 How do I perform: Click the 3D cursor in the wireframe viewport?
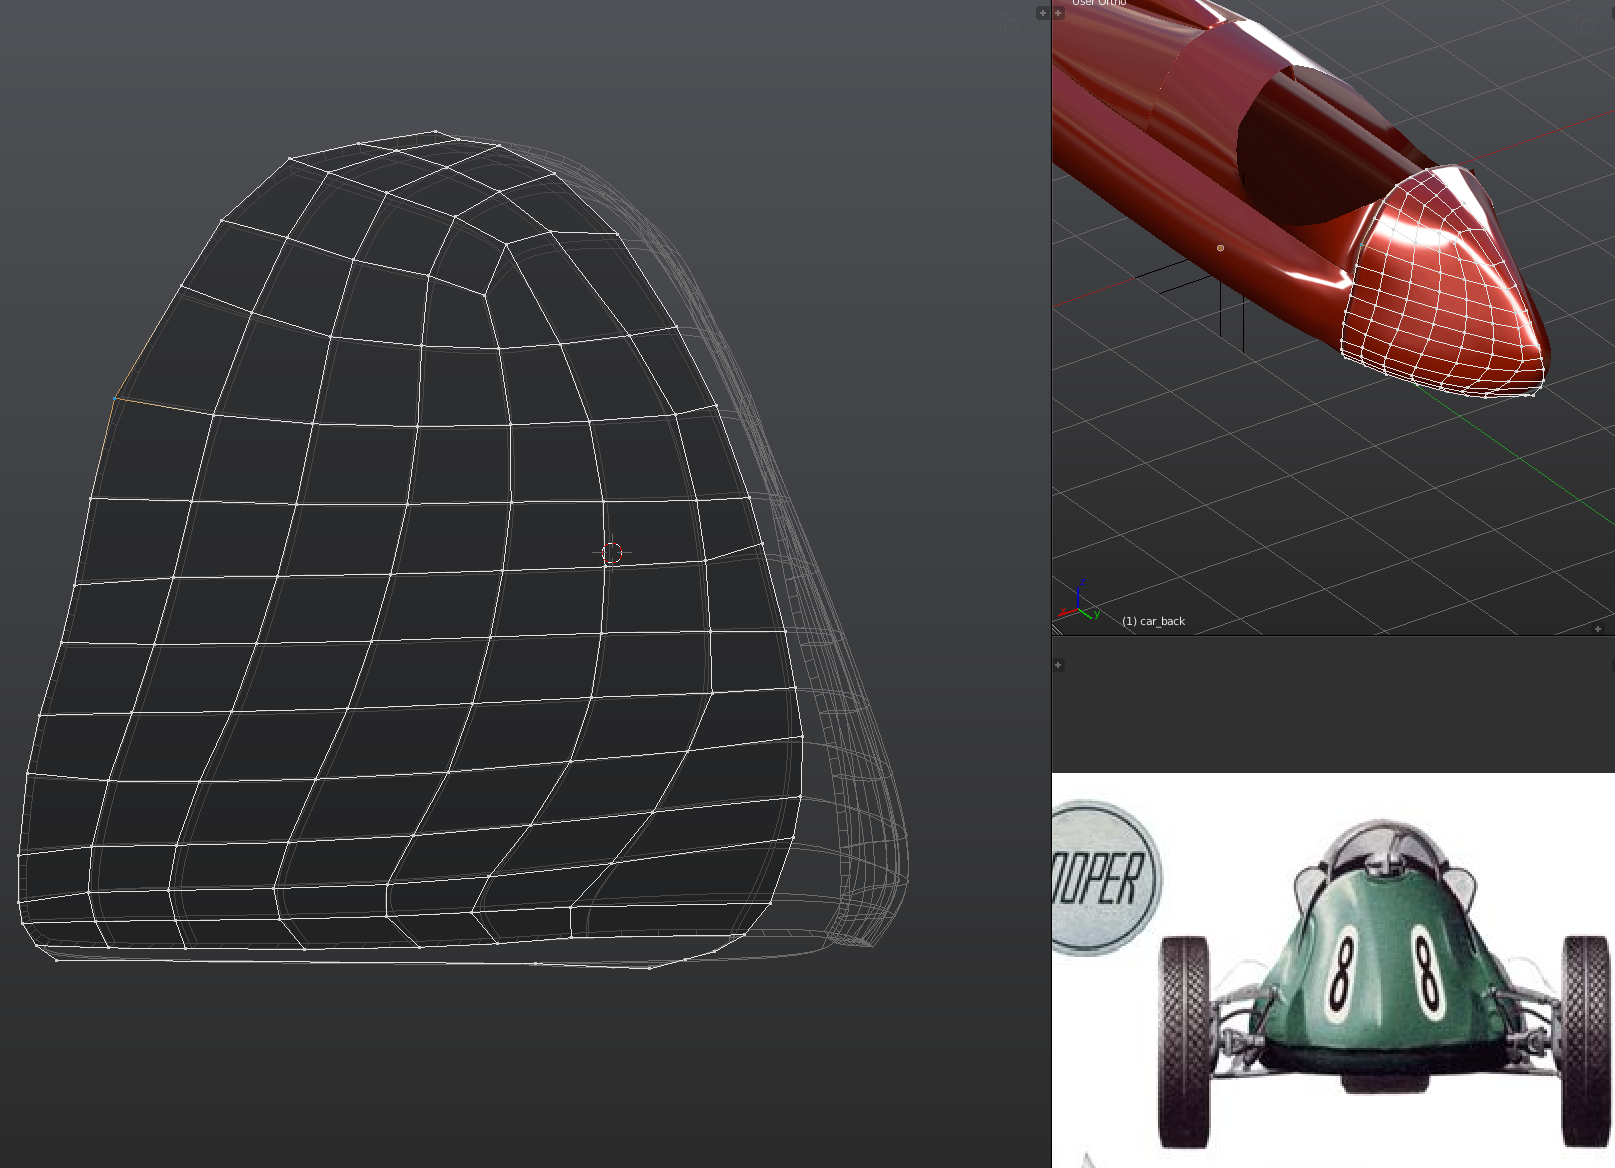point(612,552)
